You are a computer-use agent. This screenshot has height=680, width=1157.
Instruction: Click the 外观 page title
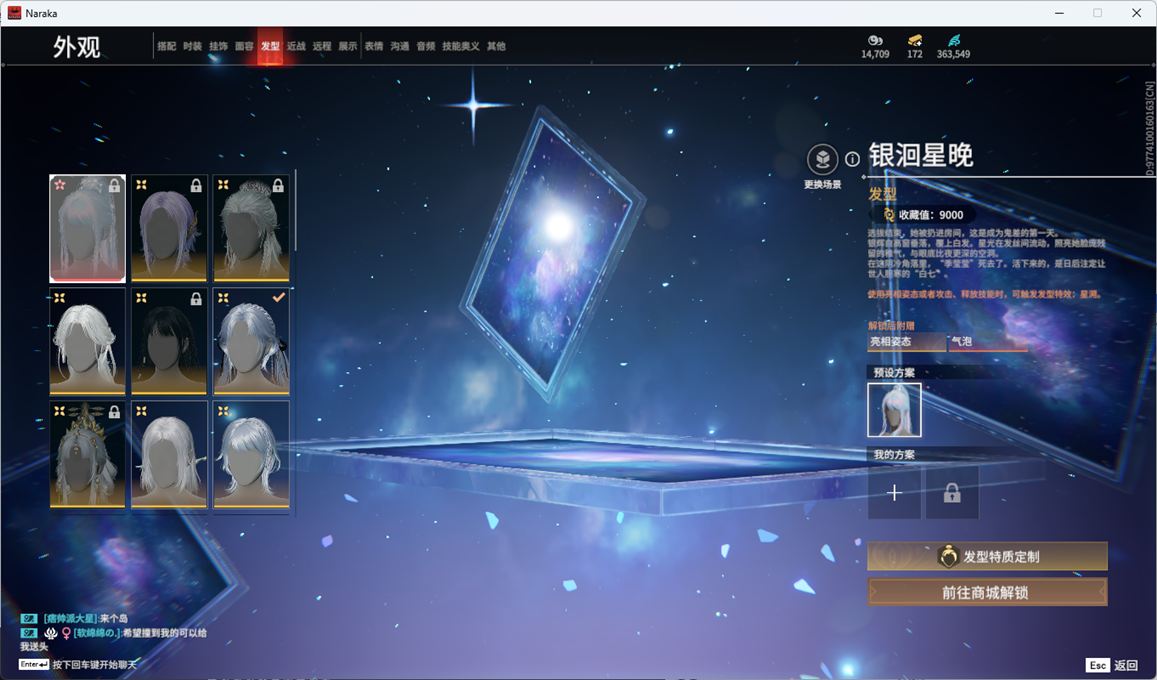[x=77, y=46]
